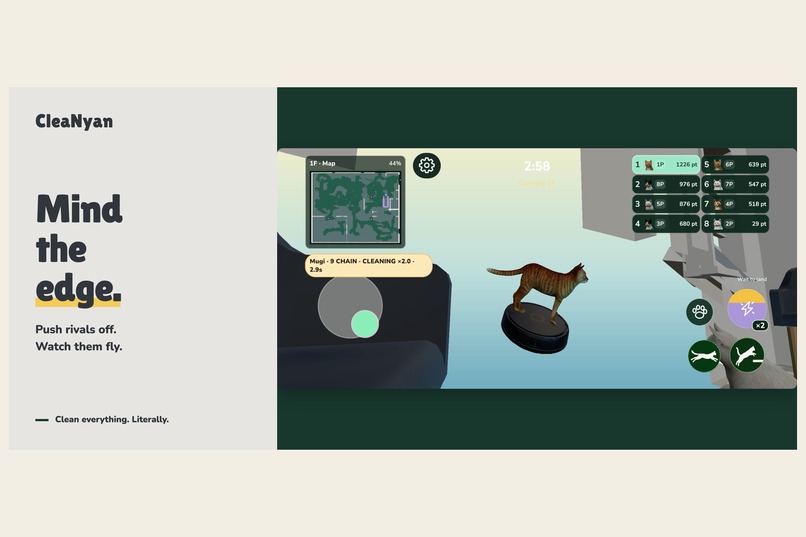Click the "Mind the edge." headline

pyautogui.click(x=79, y=250)
